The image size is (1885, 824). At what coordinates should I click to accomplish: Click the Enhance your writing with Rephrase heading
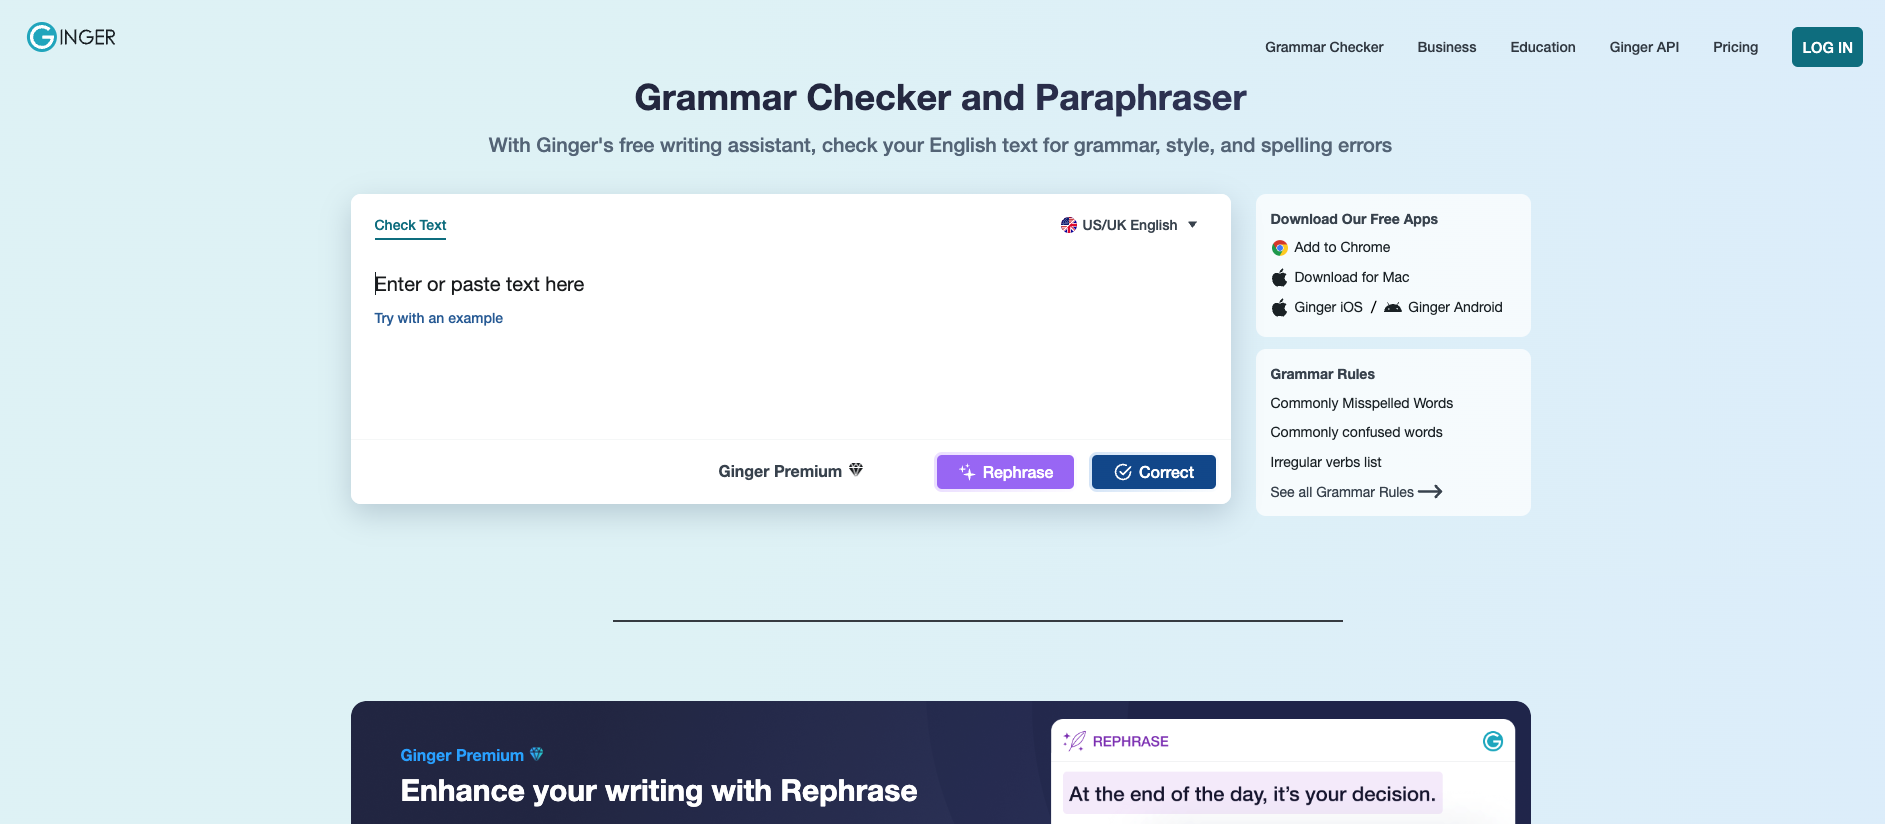[x=658, y=791]
